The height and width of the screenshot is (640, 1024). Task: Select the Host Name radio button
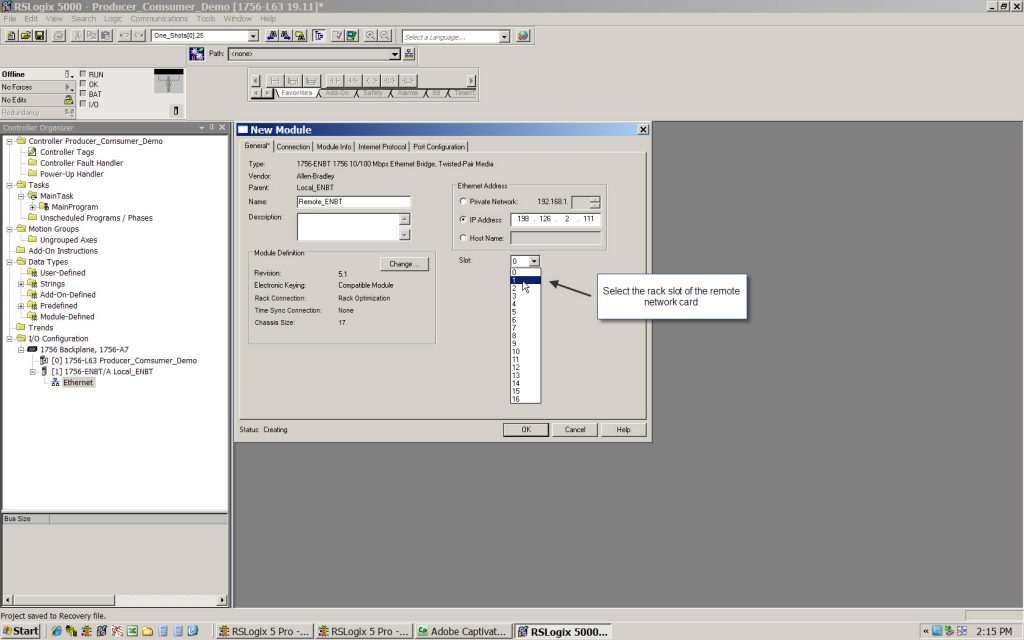click(464, 238)
